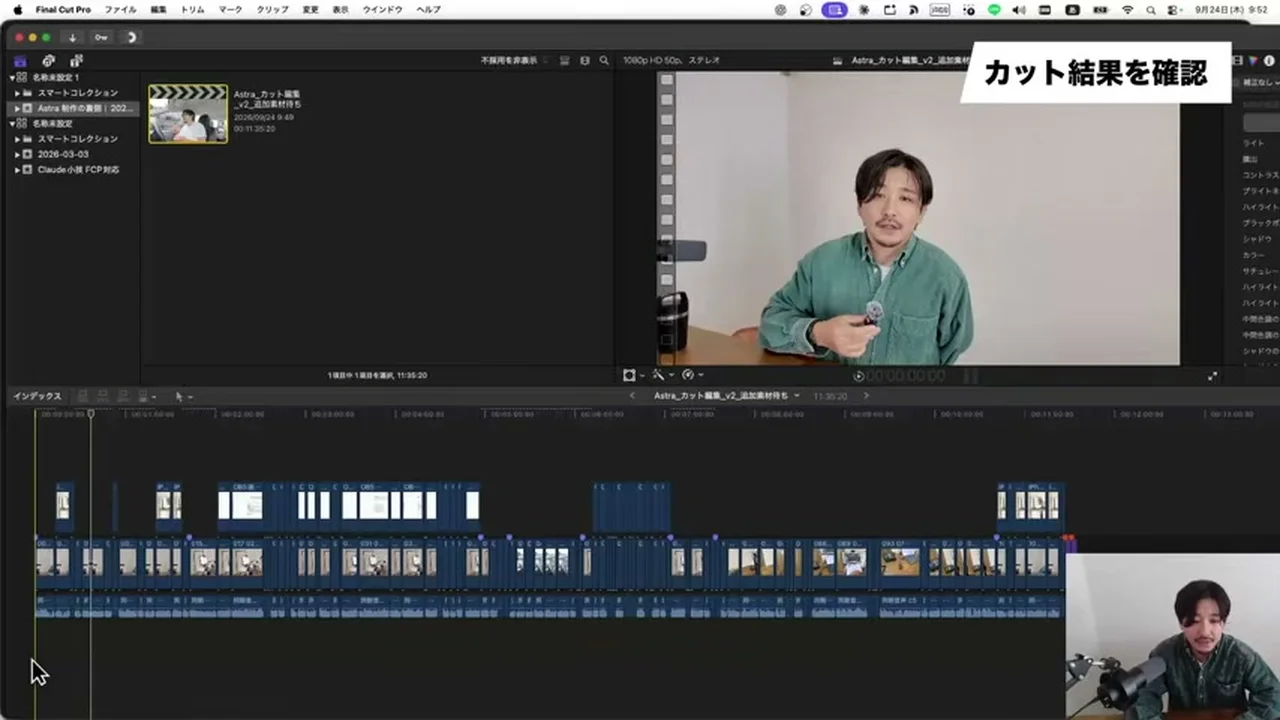
Task: Click the インデックス timeline index button
Action: point(37,396)
